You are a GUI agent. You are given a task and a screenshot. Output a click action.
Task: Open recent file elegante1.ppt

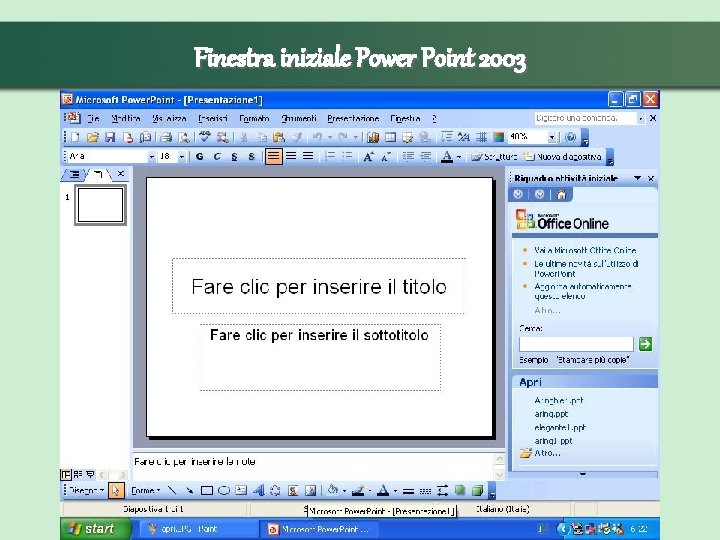coord(560,428)
